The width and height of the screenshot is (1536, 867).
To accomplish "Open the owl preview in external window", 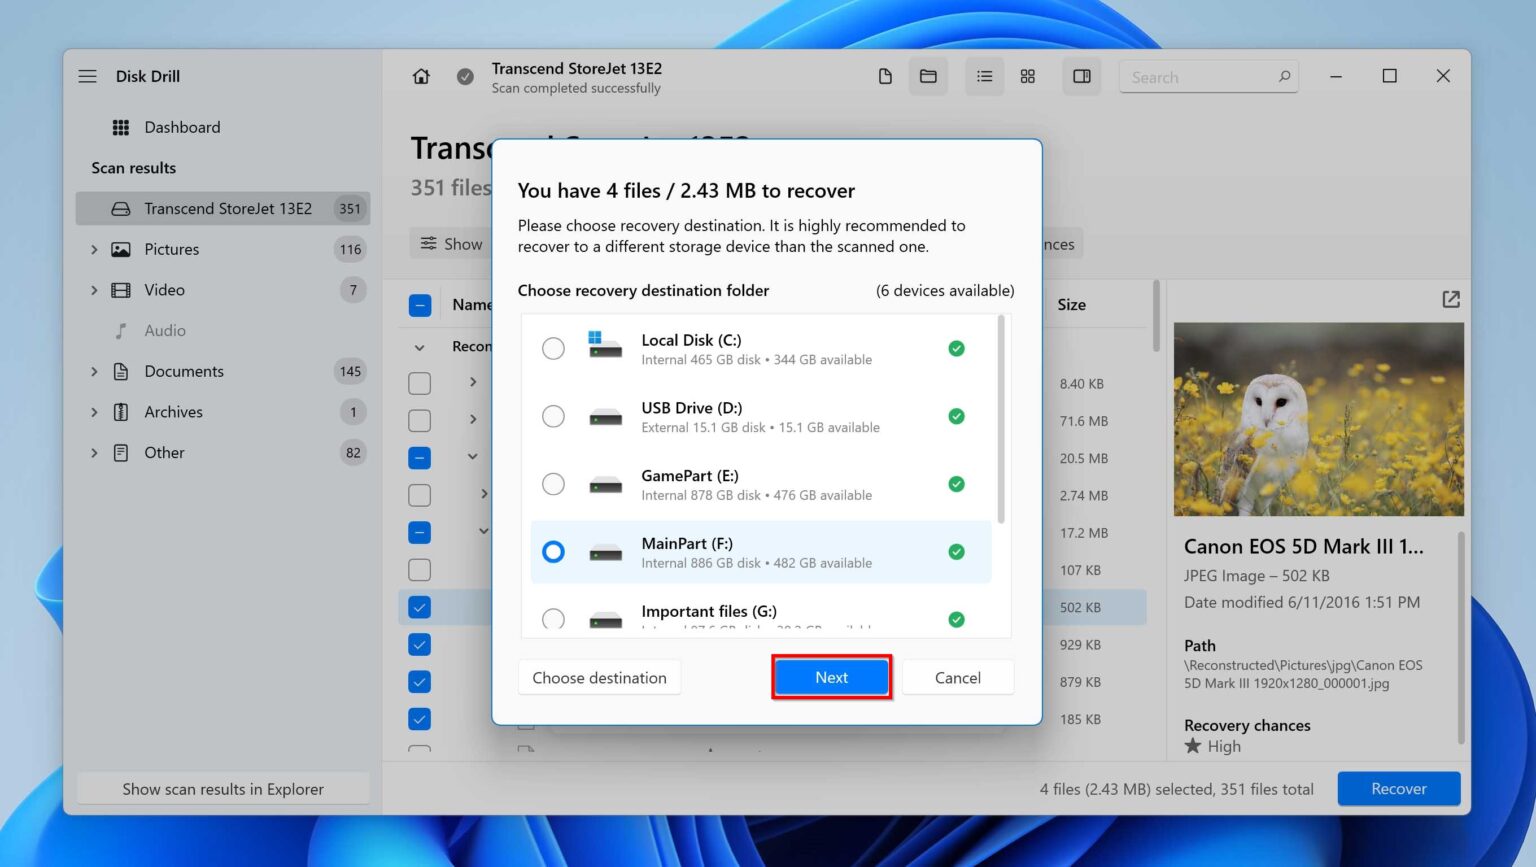I will pyautogui.click(x=1450, y=299).
